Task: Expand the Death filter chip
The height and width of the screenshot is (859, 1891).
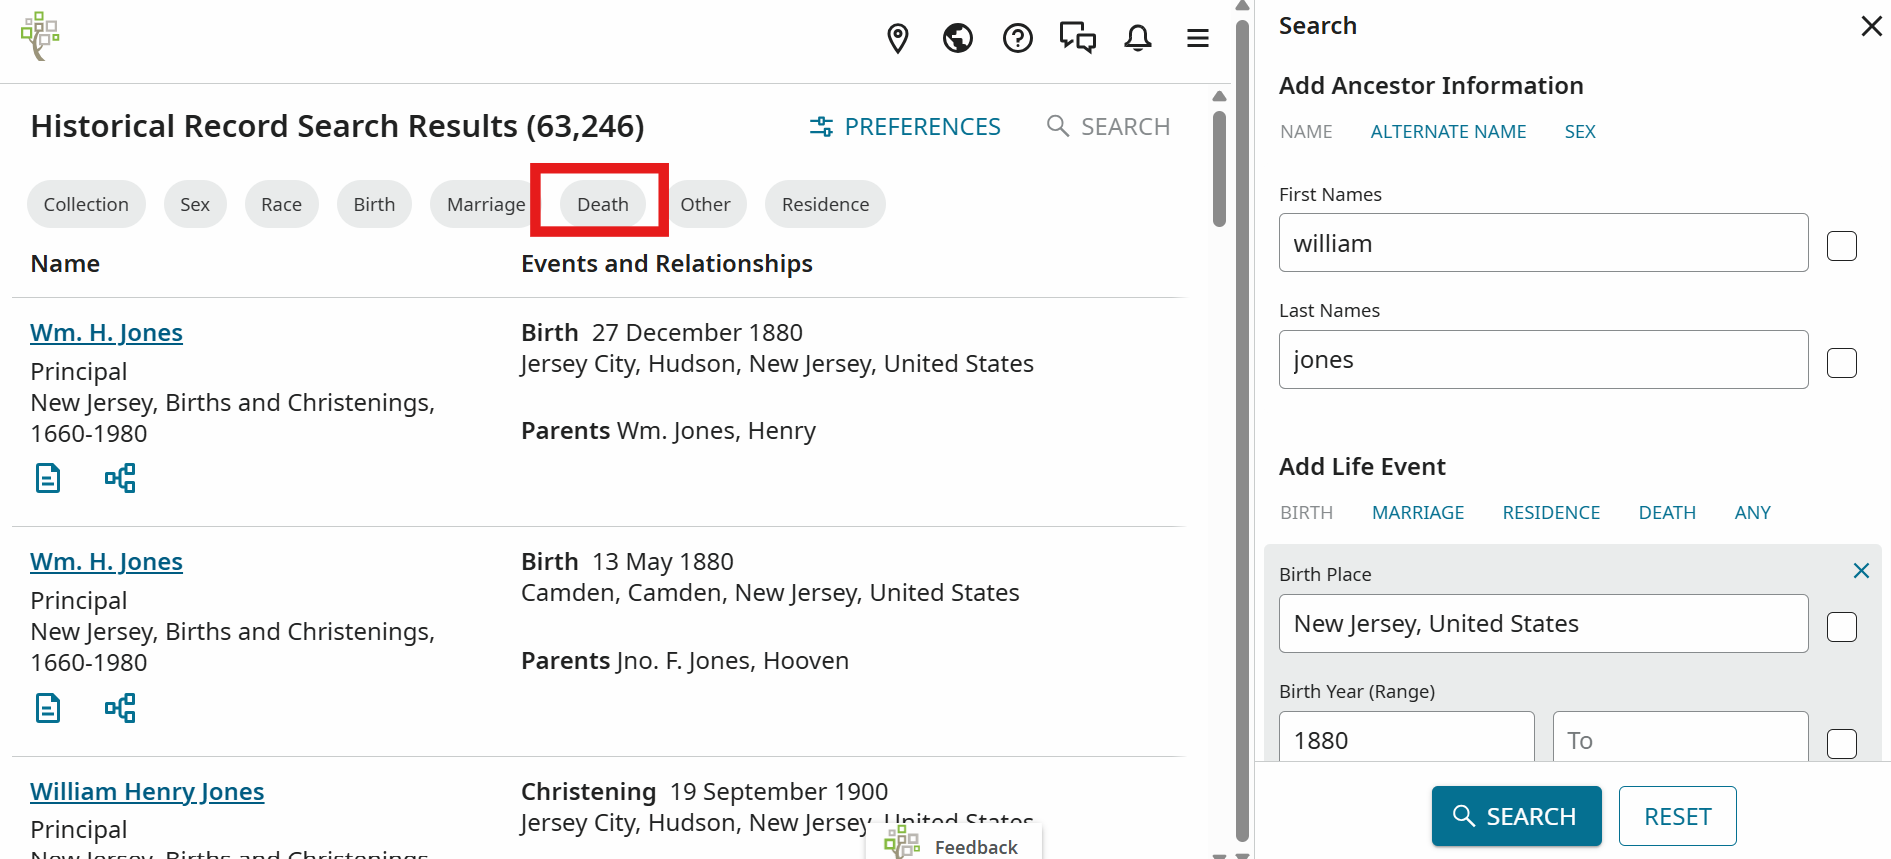Action: [x=602, y=204]
